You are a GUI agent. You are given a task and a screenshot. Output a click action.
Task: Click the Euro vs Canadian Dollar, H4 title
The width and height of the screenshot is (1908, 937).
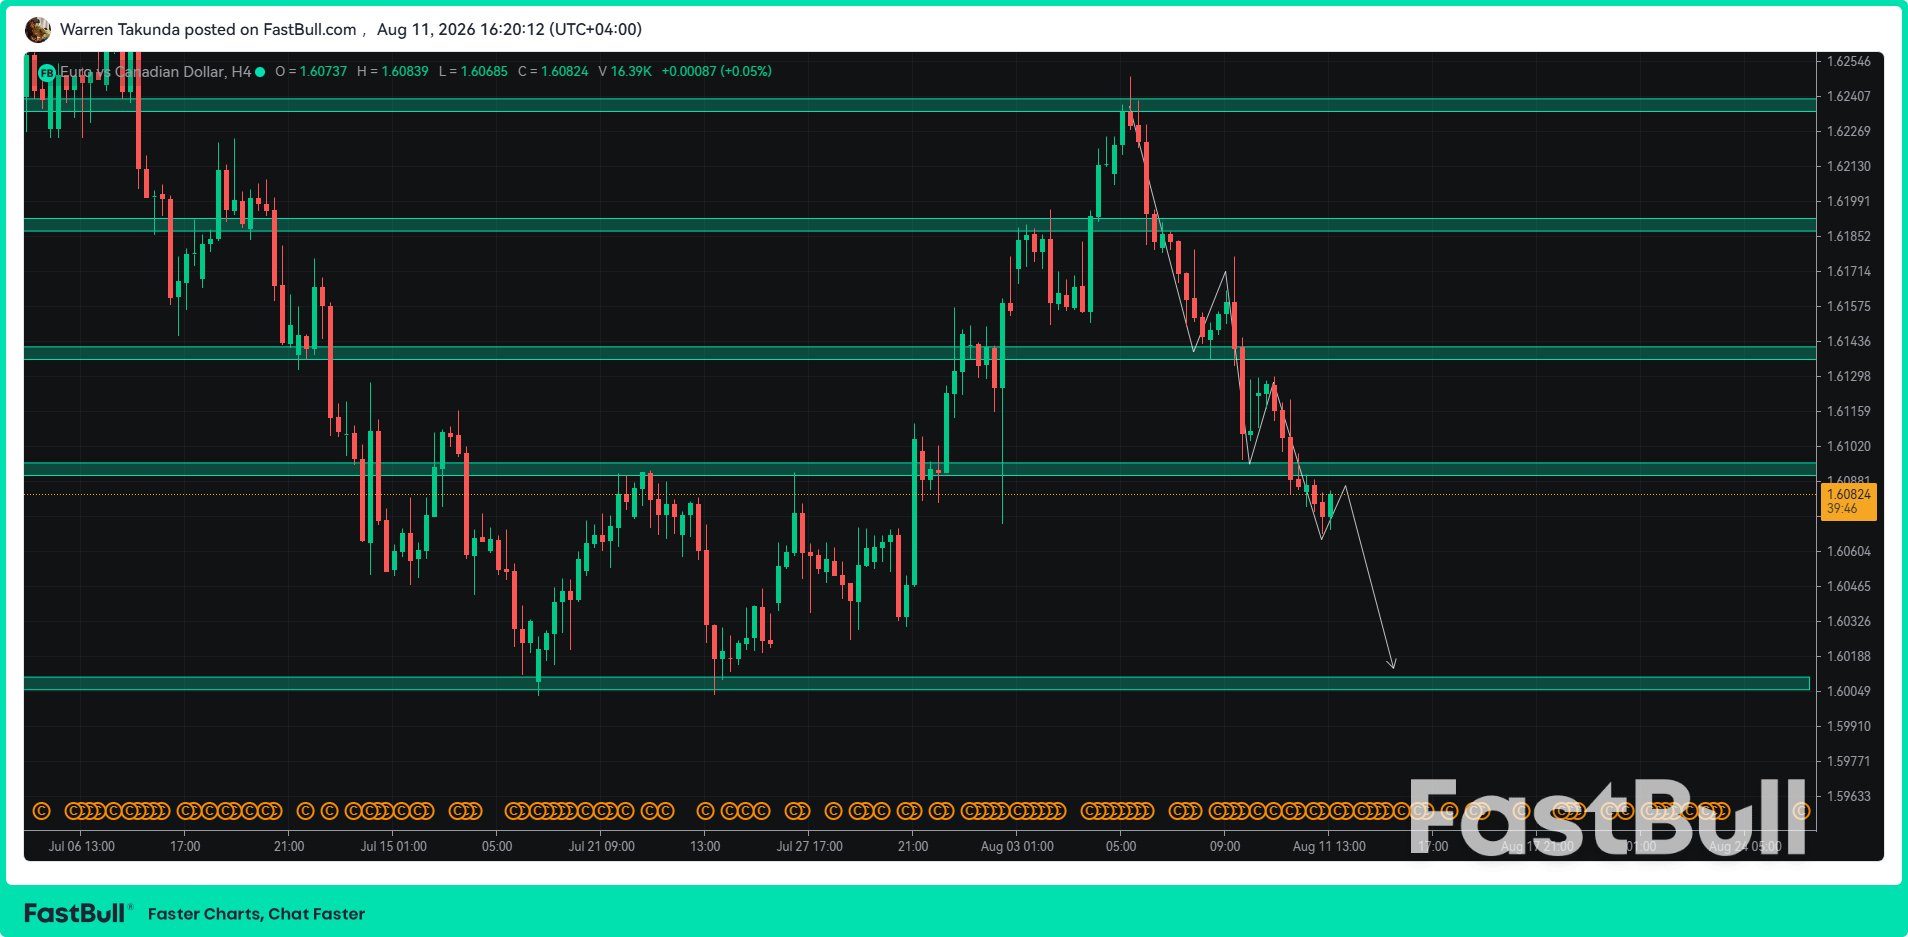155,72
